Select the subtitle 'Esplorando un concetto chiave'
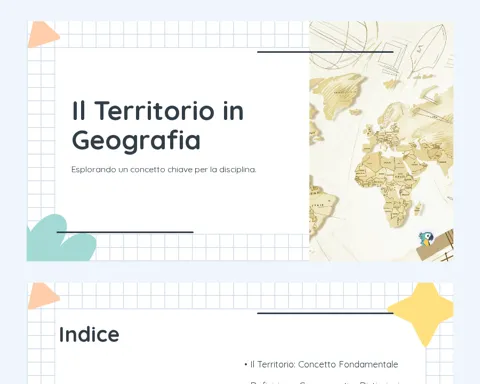 pyautogui.click(x=164, y=169)
